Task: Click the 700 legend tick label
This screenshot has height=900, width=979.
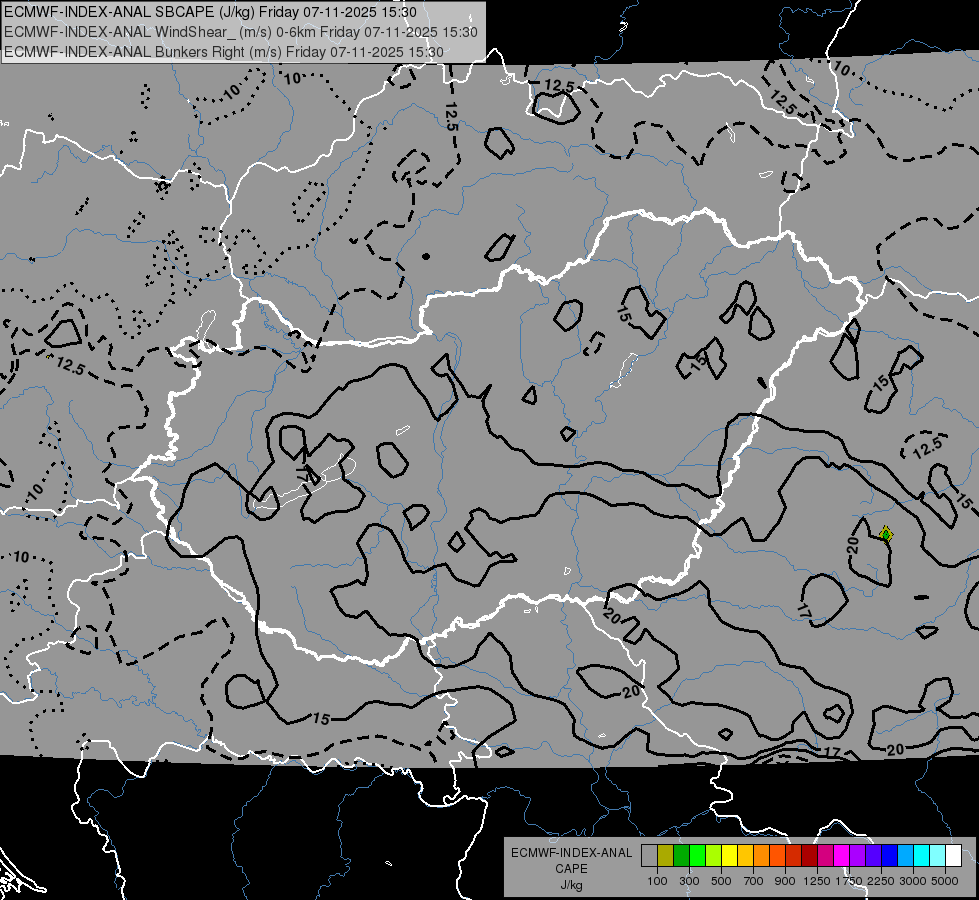Action: click(754, 881)
